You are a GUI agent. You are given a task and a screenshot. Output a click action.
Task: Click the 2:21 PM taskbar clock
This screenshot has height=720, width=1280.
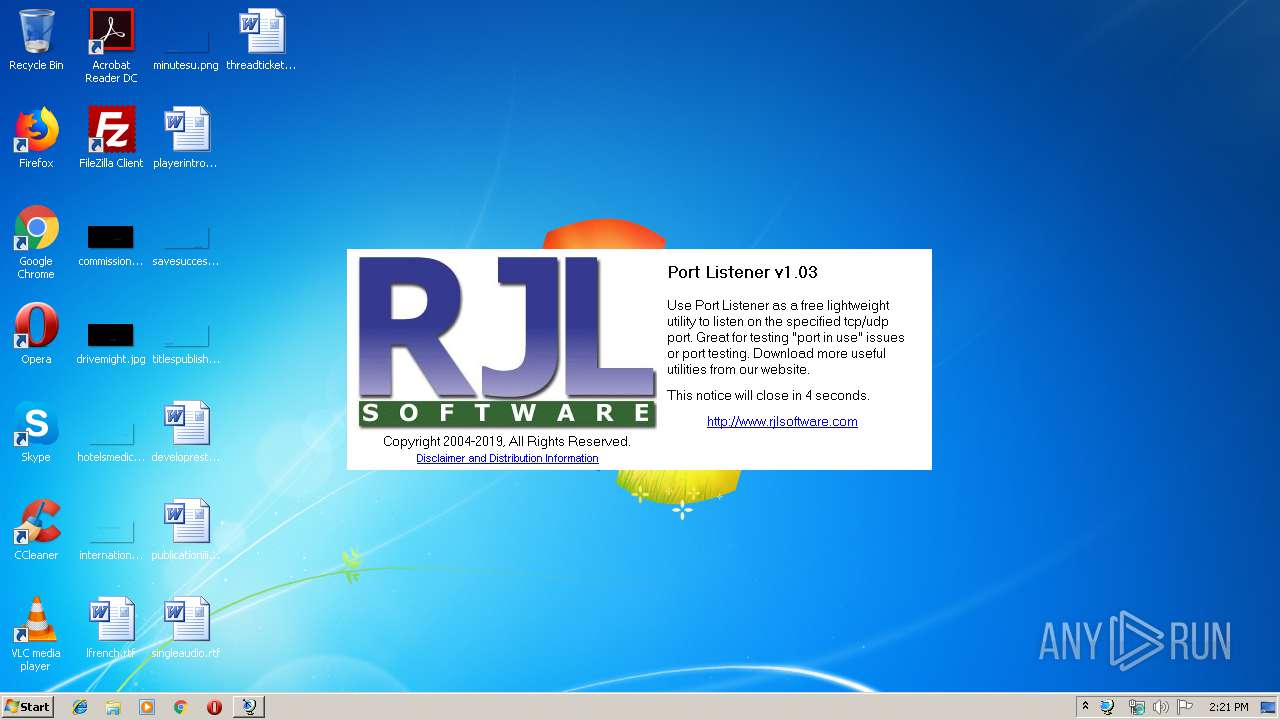pyautogui.click(x=1229, y=707)
